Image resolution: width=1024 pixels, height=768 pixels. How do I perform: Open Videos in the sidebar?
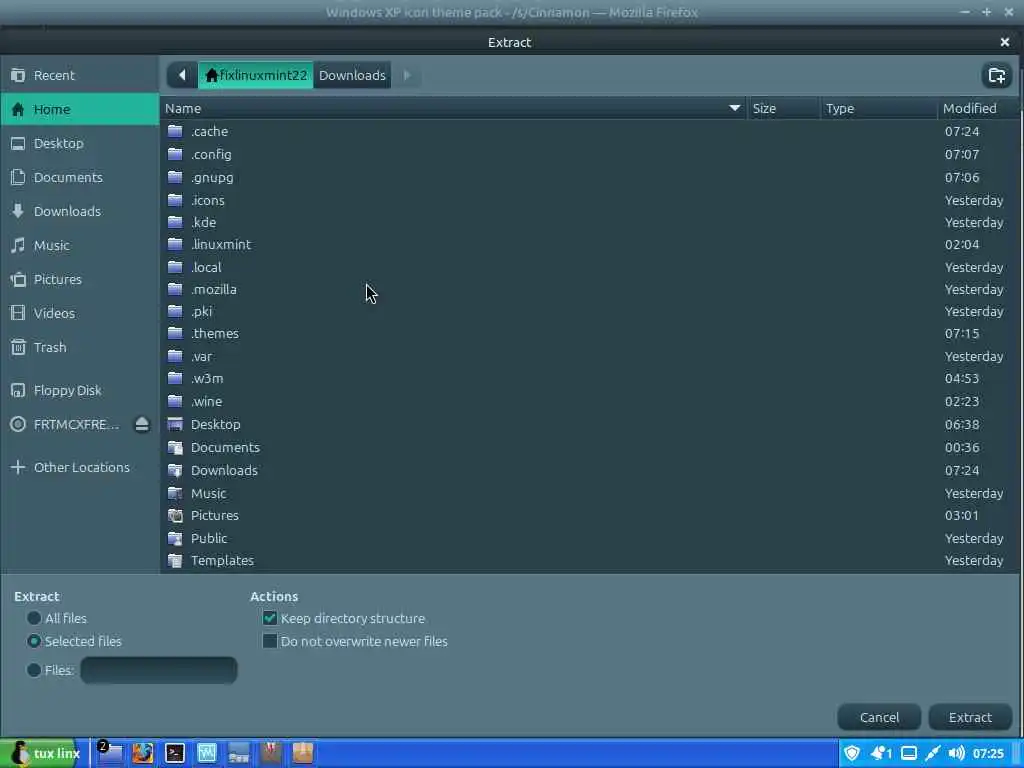80,313
